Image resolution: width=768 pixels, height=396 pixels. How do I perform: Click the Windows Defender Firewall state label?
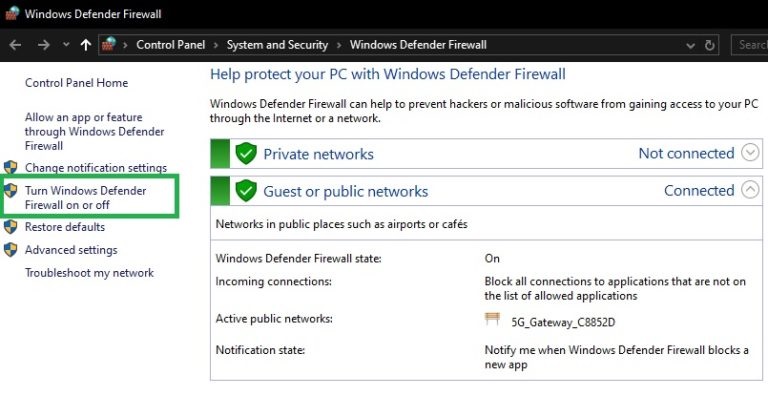(298, 258)
